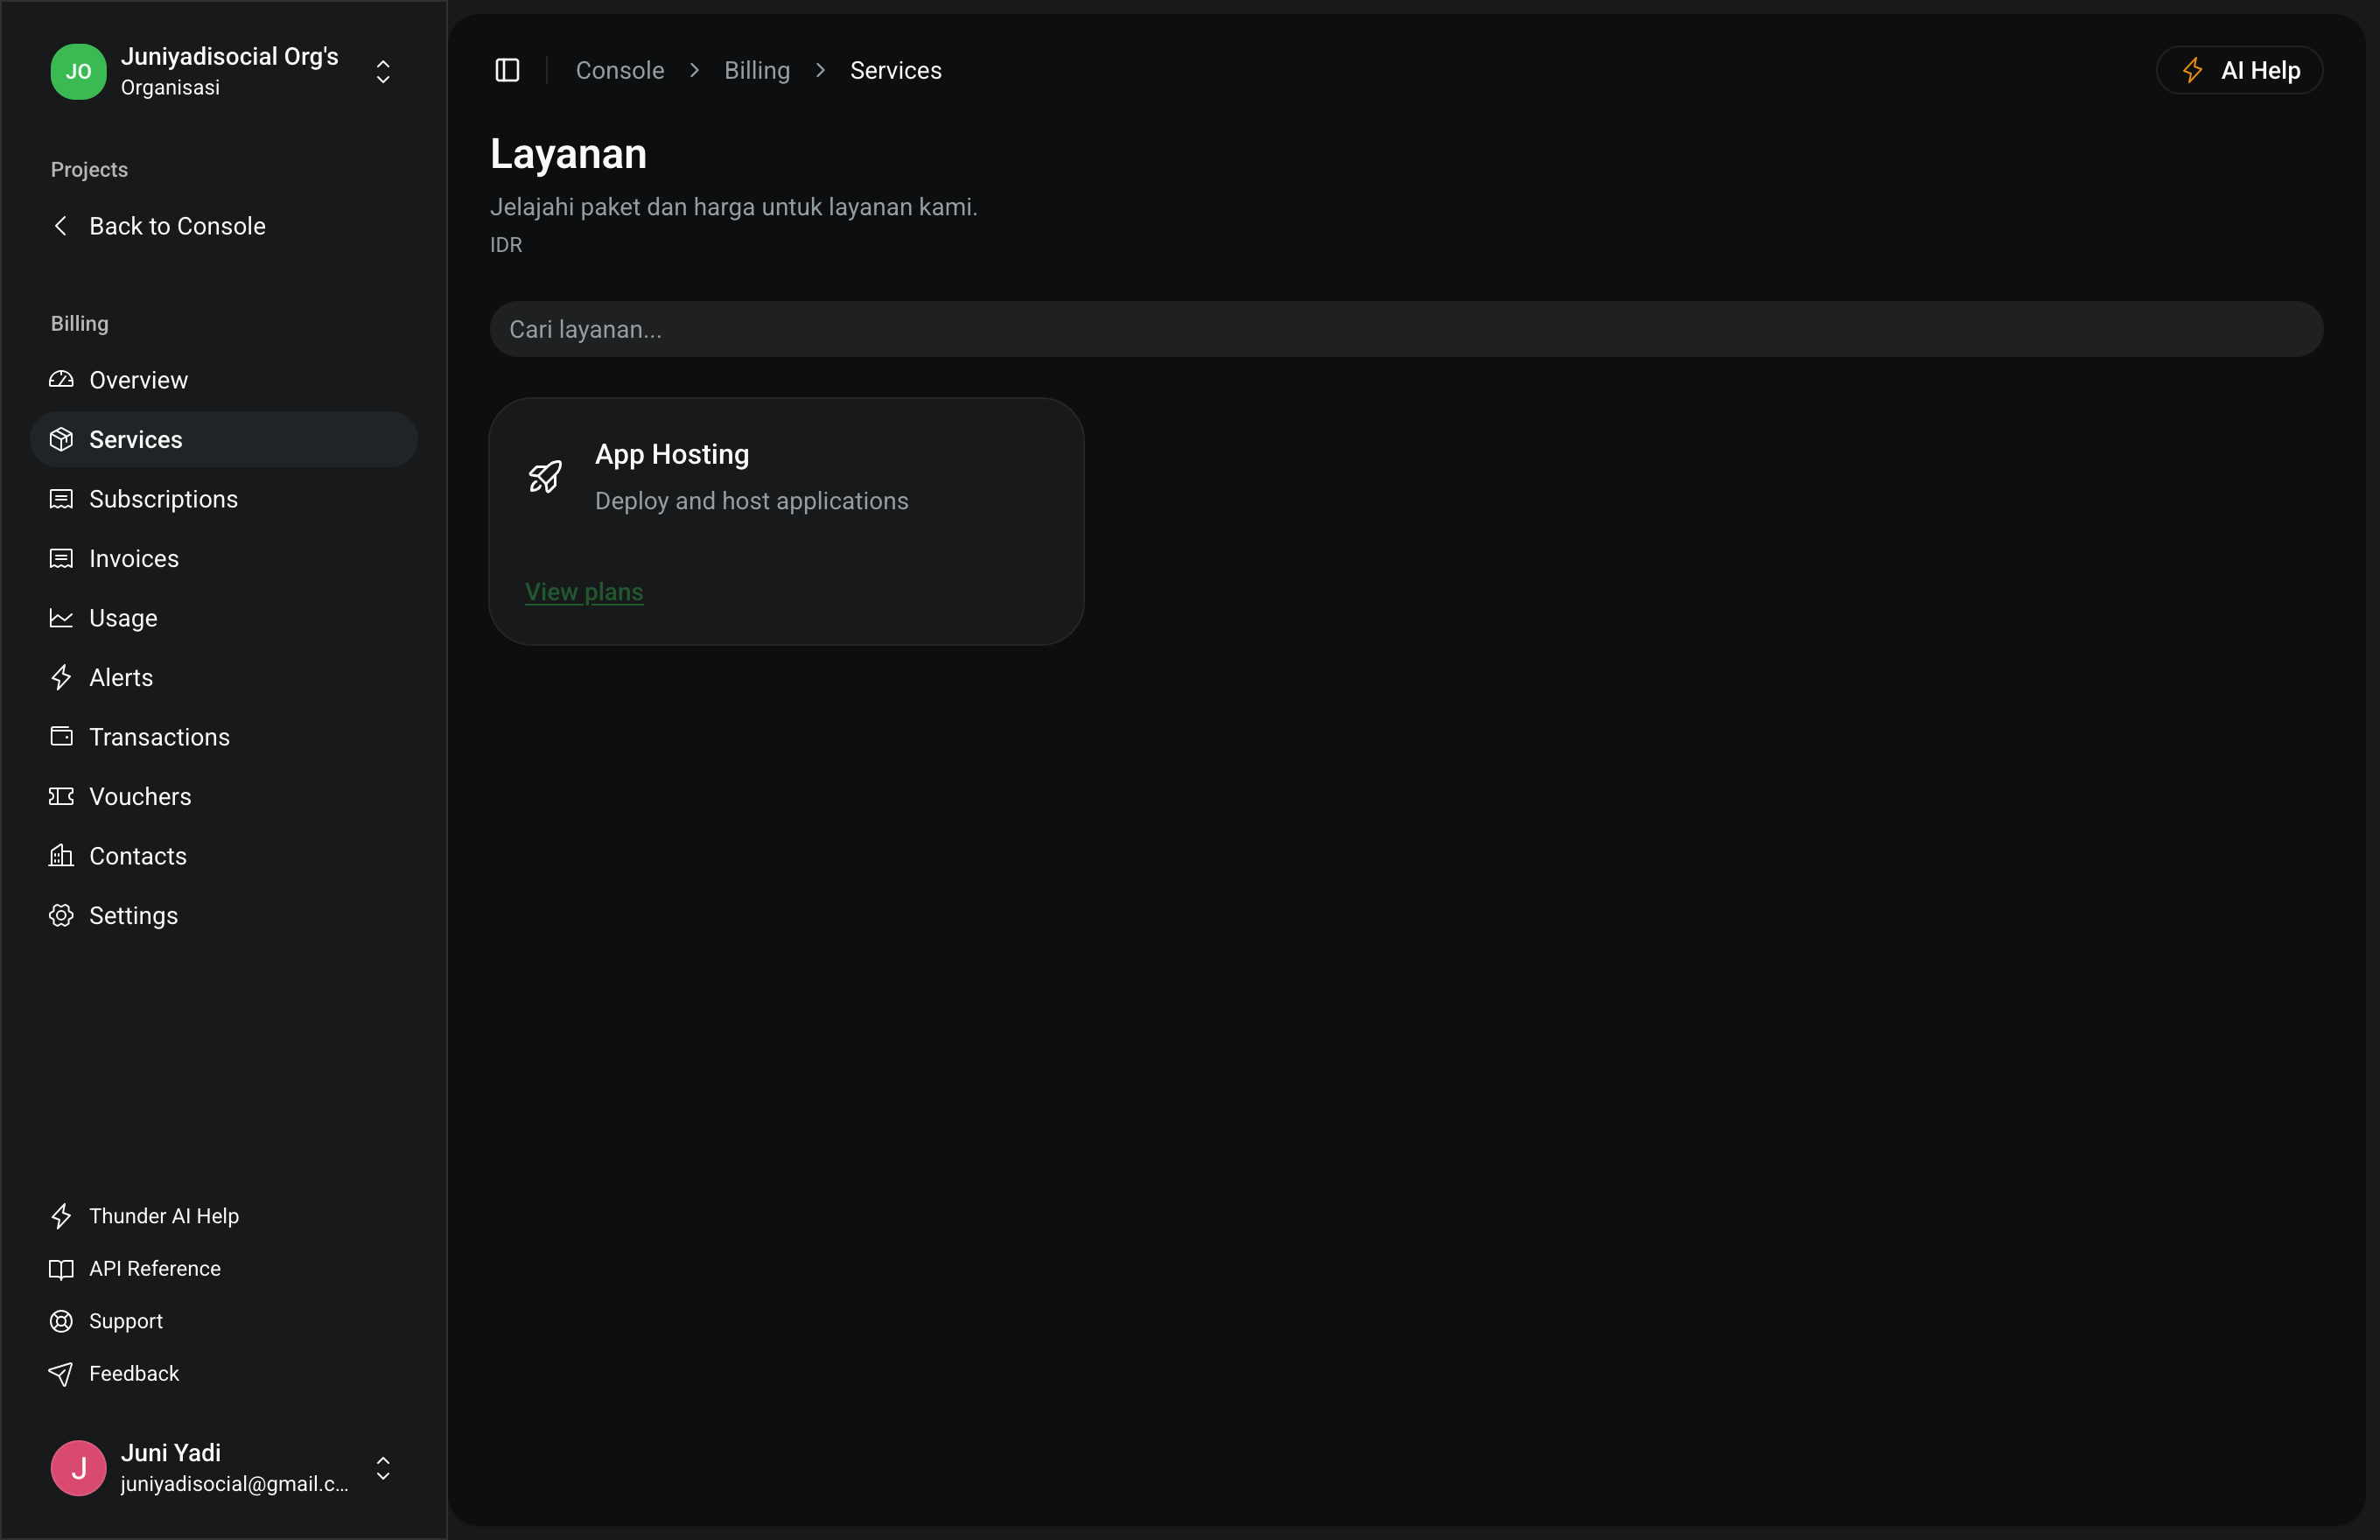This screenshot has height=1540, width=2380.
Task: Select the Vouchers menu item
Action: click(223, 796)
